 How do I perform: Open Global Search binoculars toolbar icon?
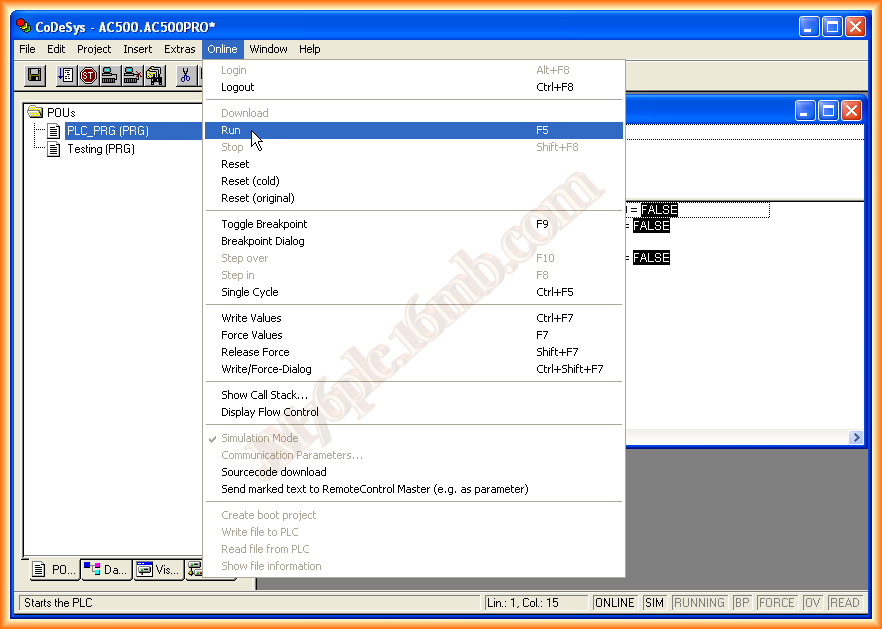pos(155,75)
